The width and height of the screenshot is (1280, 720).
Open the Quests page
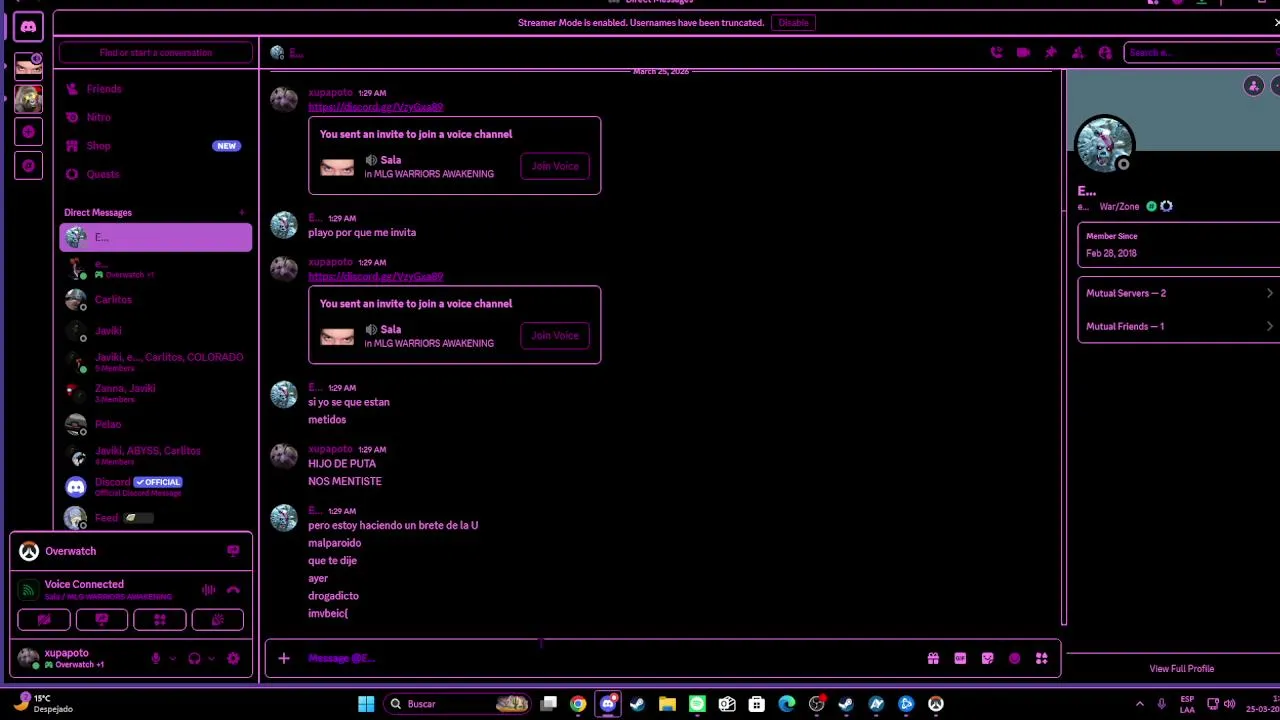[x=156, y=174]
